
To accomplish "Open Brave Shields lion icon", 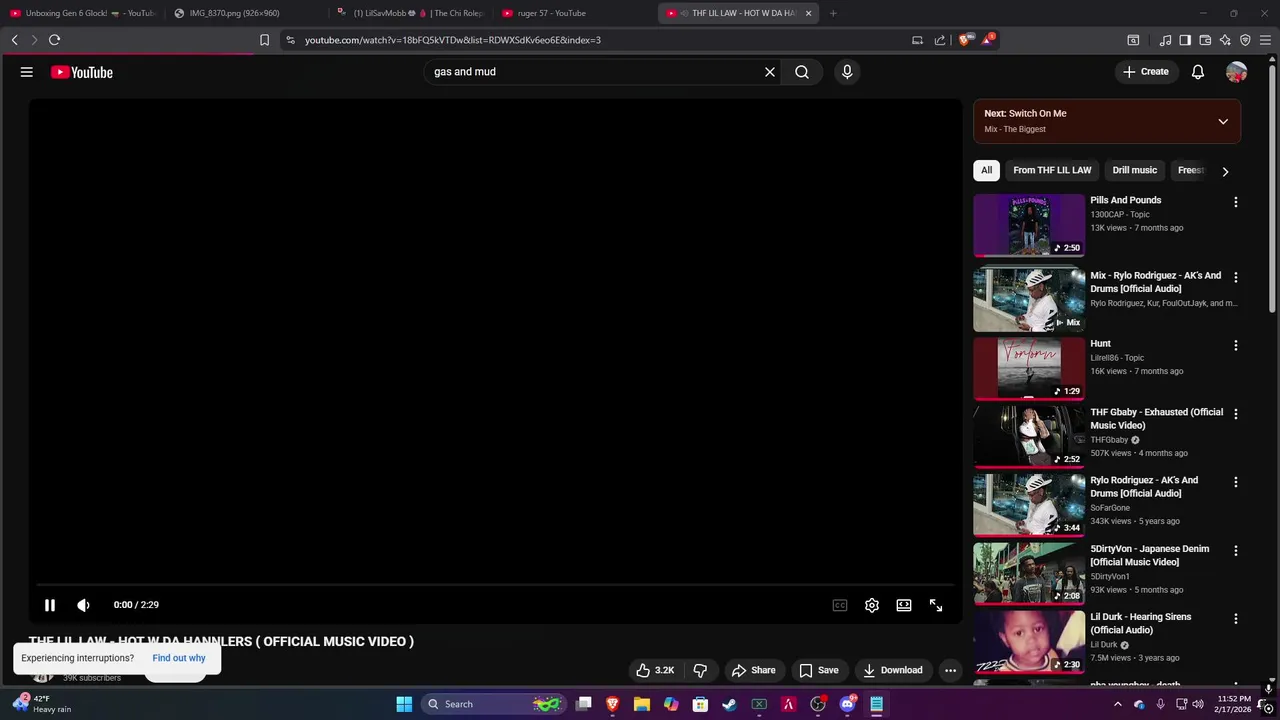I will (965, 40).
